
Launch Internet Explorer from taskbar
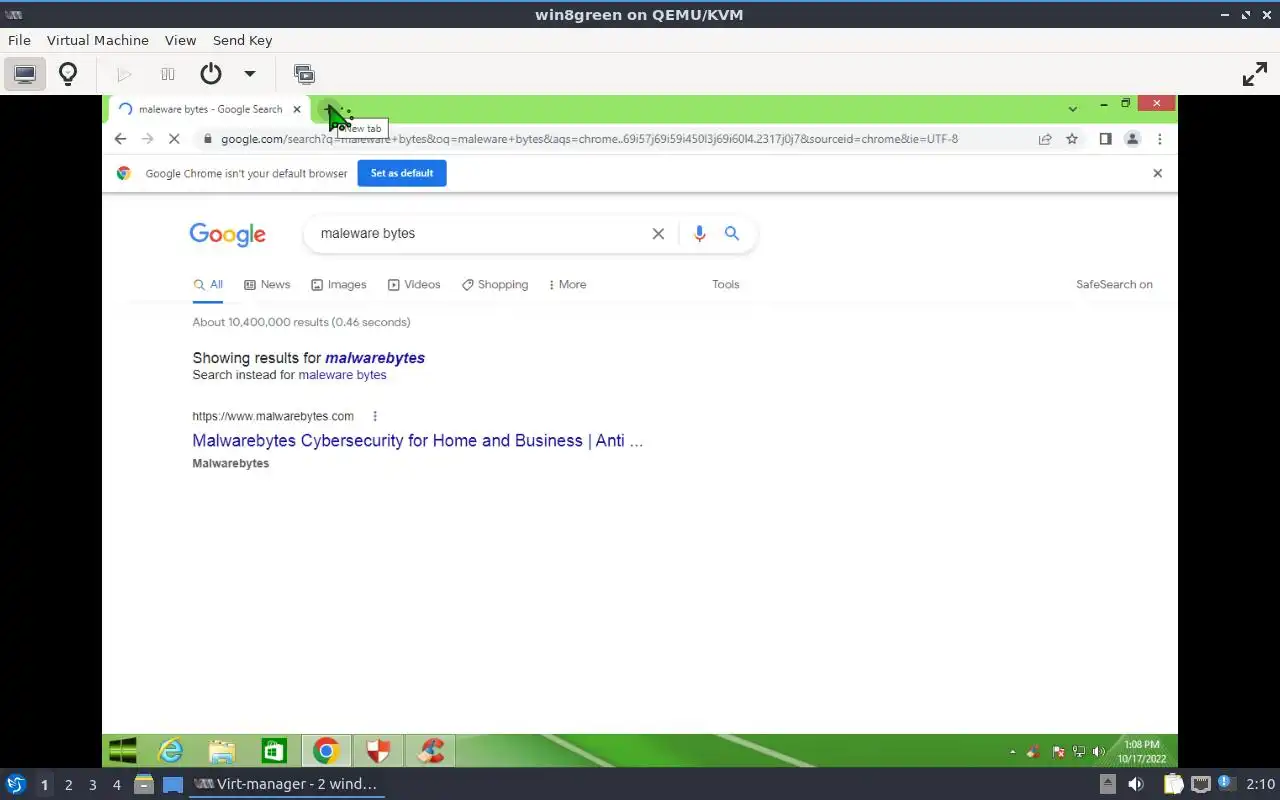click(172, 751)
